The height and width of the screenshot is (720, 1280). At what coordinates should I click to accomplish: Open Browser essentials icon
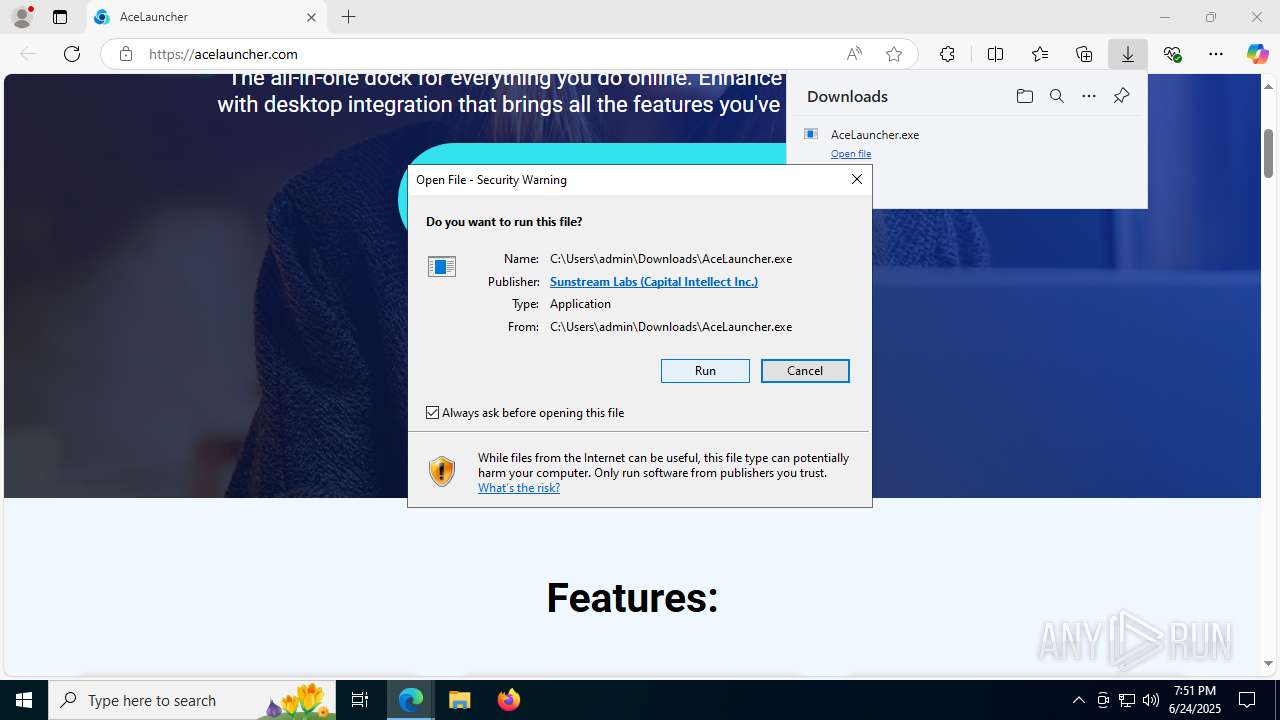click(x=1172, y=54)
